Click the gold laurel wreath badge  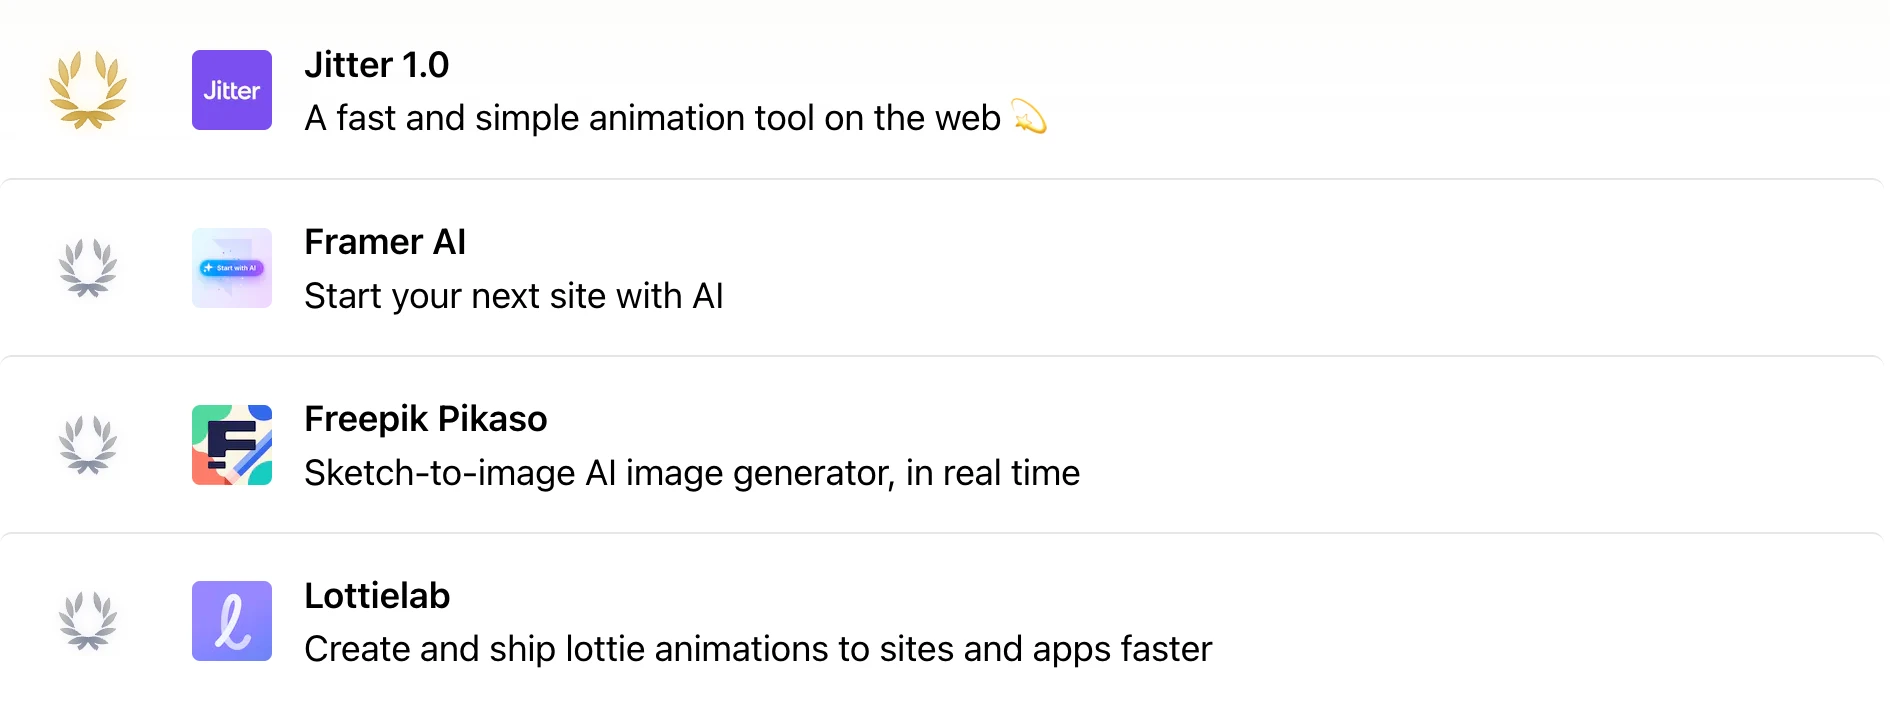88,90
